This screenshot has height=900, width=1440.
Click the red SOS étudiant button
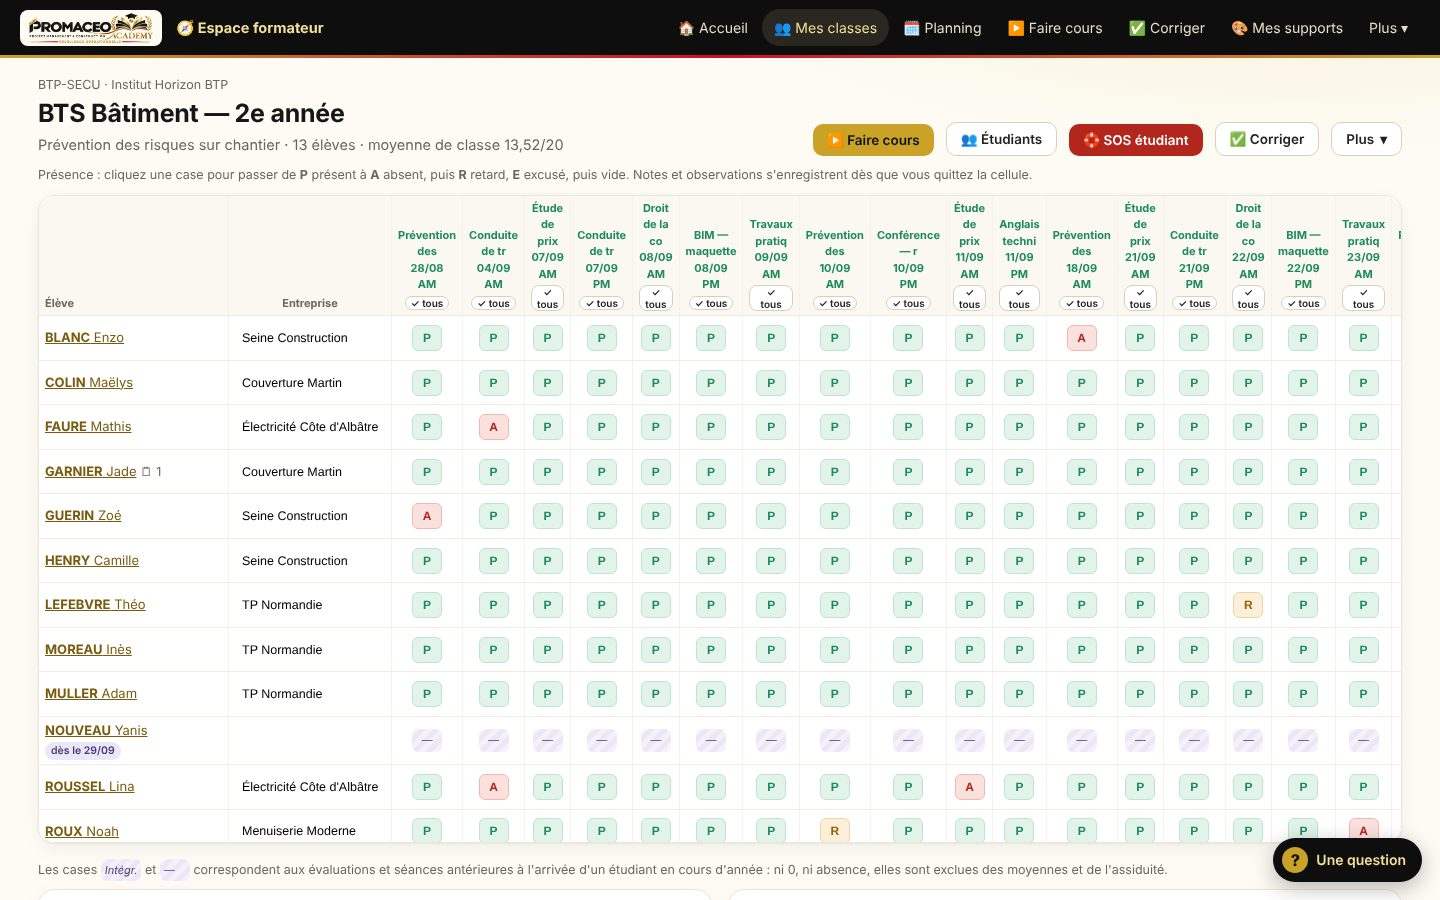click(1136, 140)
